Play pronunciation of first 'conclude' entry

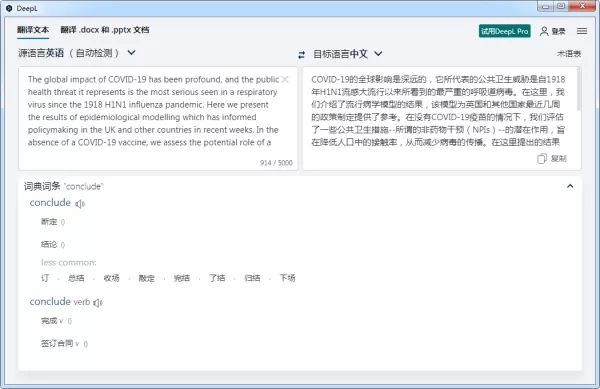(80, 204)
